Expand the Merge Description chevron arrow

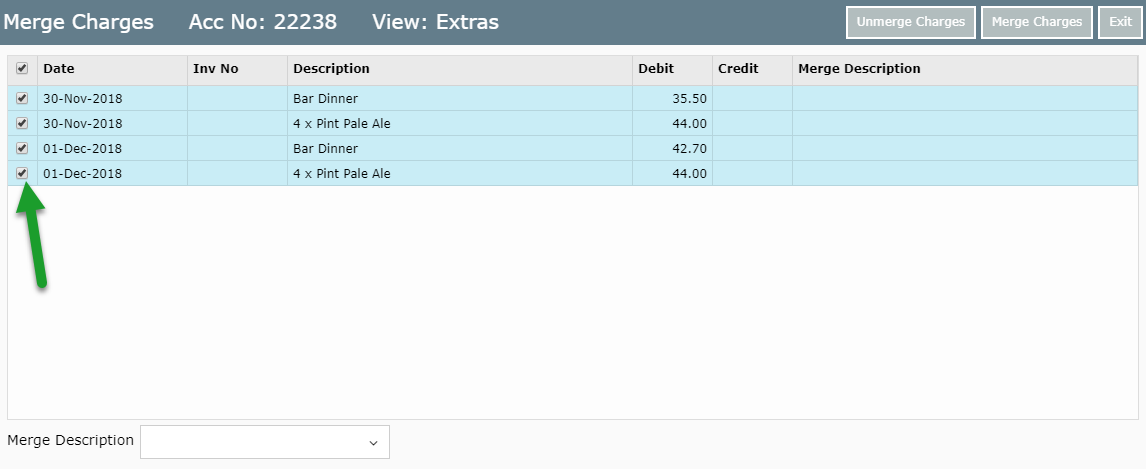pyautogui.click(x=374, y=442)
